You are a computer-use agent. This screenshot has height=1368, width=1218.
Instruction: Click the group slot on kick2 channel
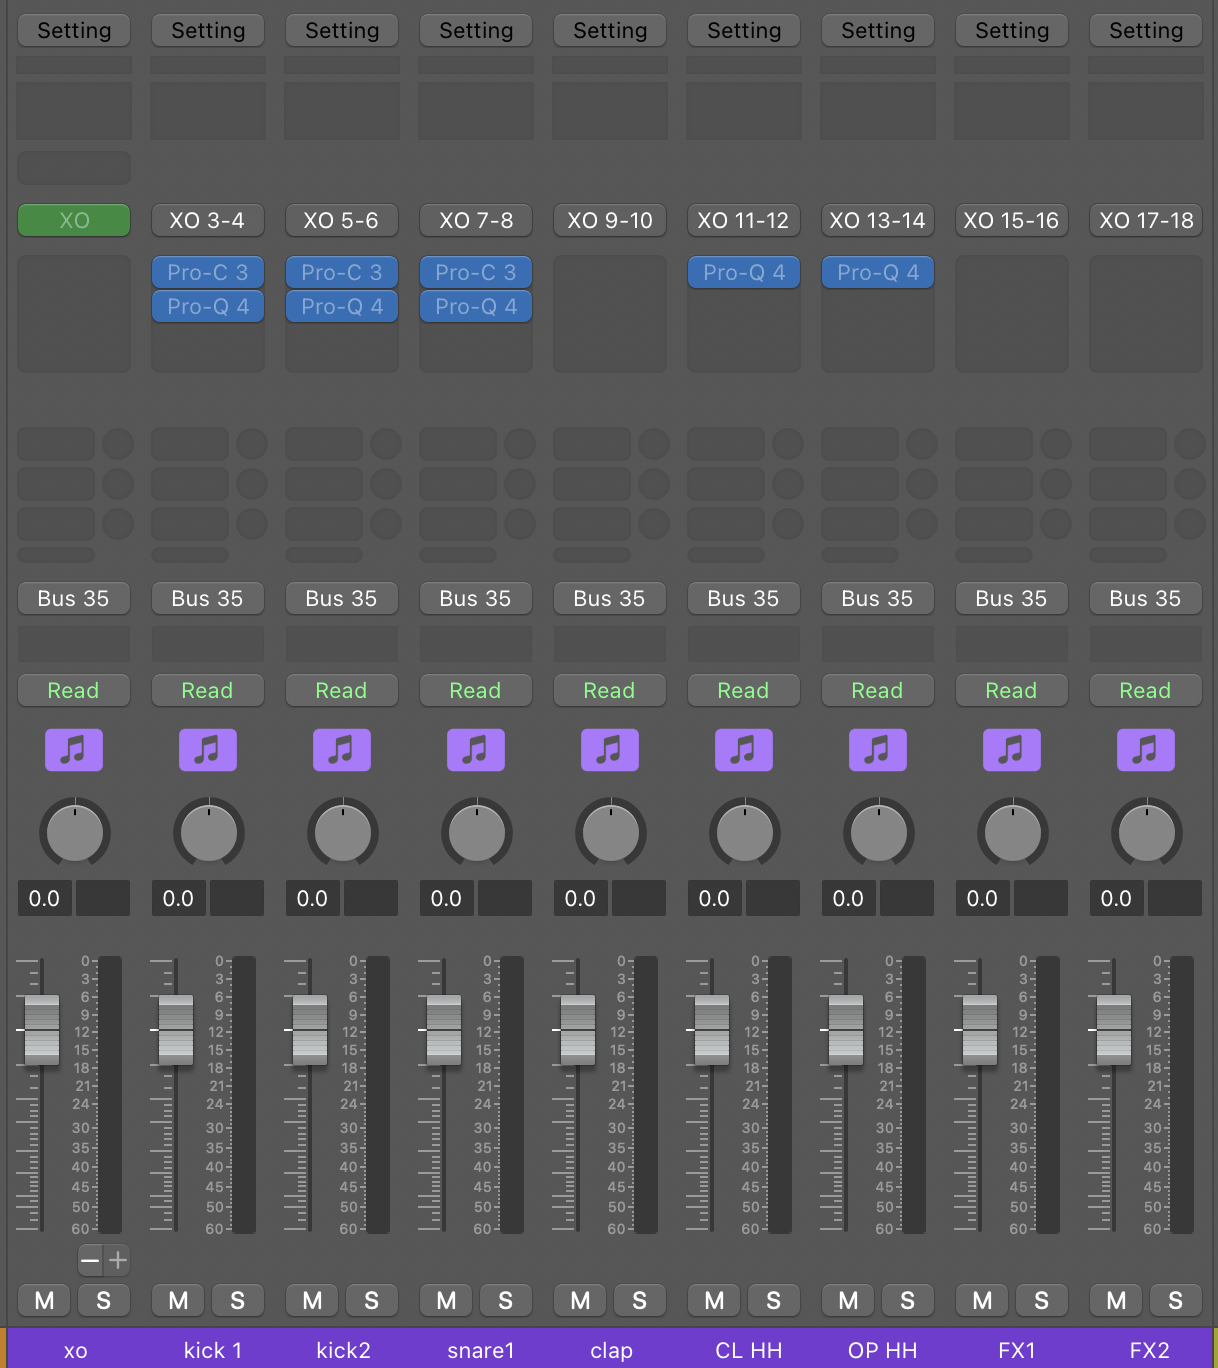342,644
